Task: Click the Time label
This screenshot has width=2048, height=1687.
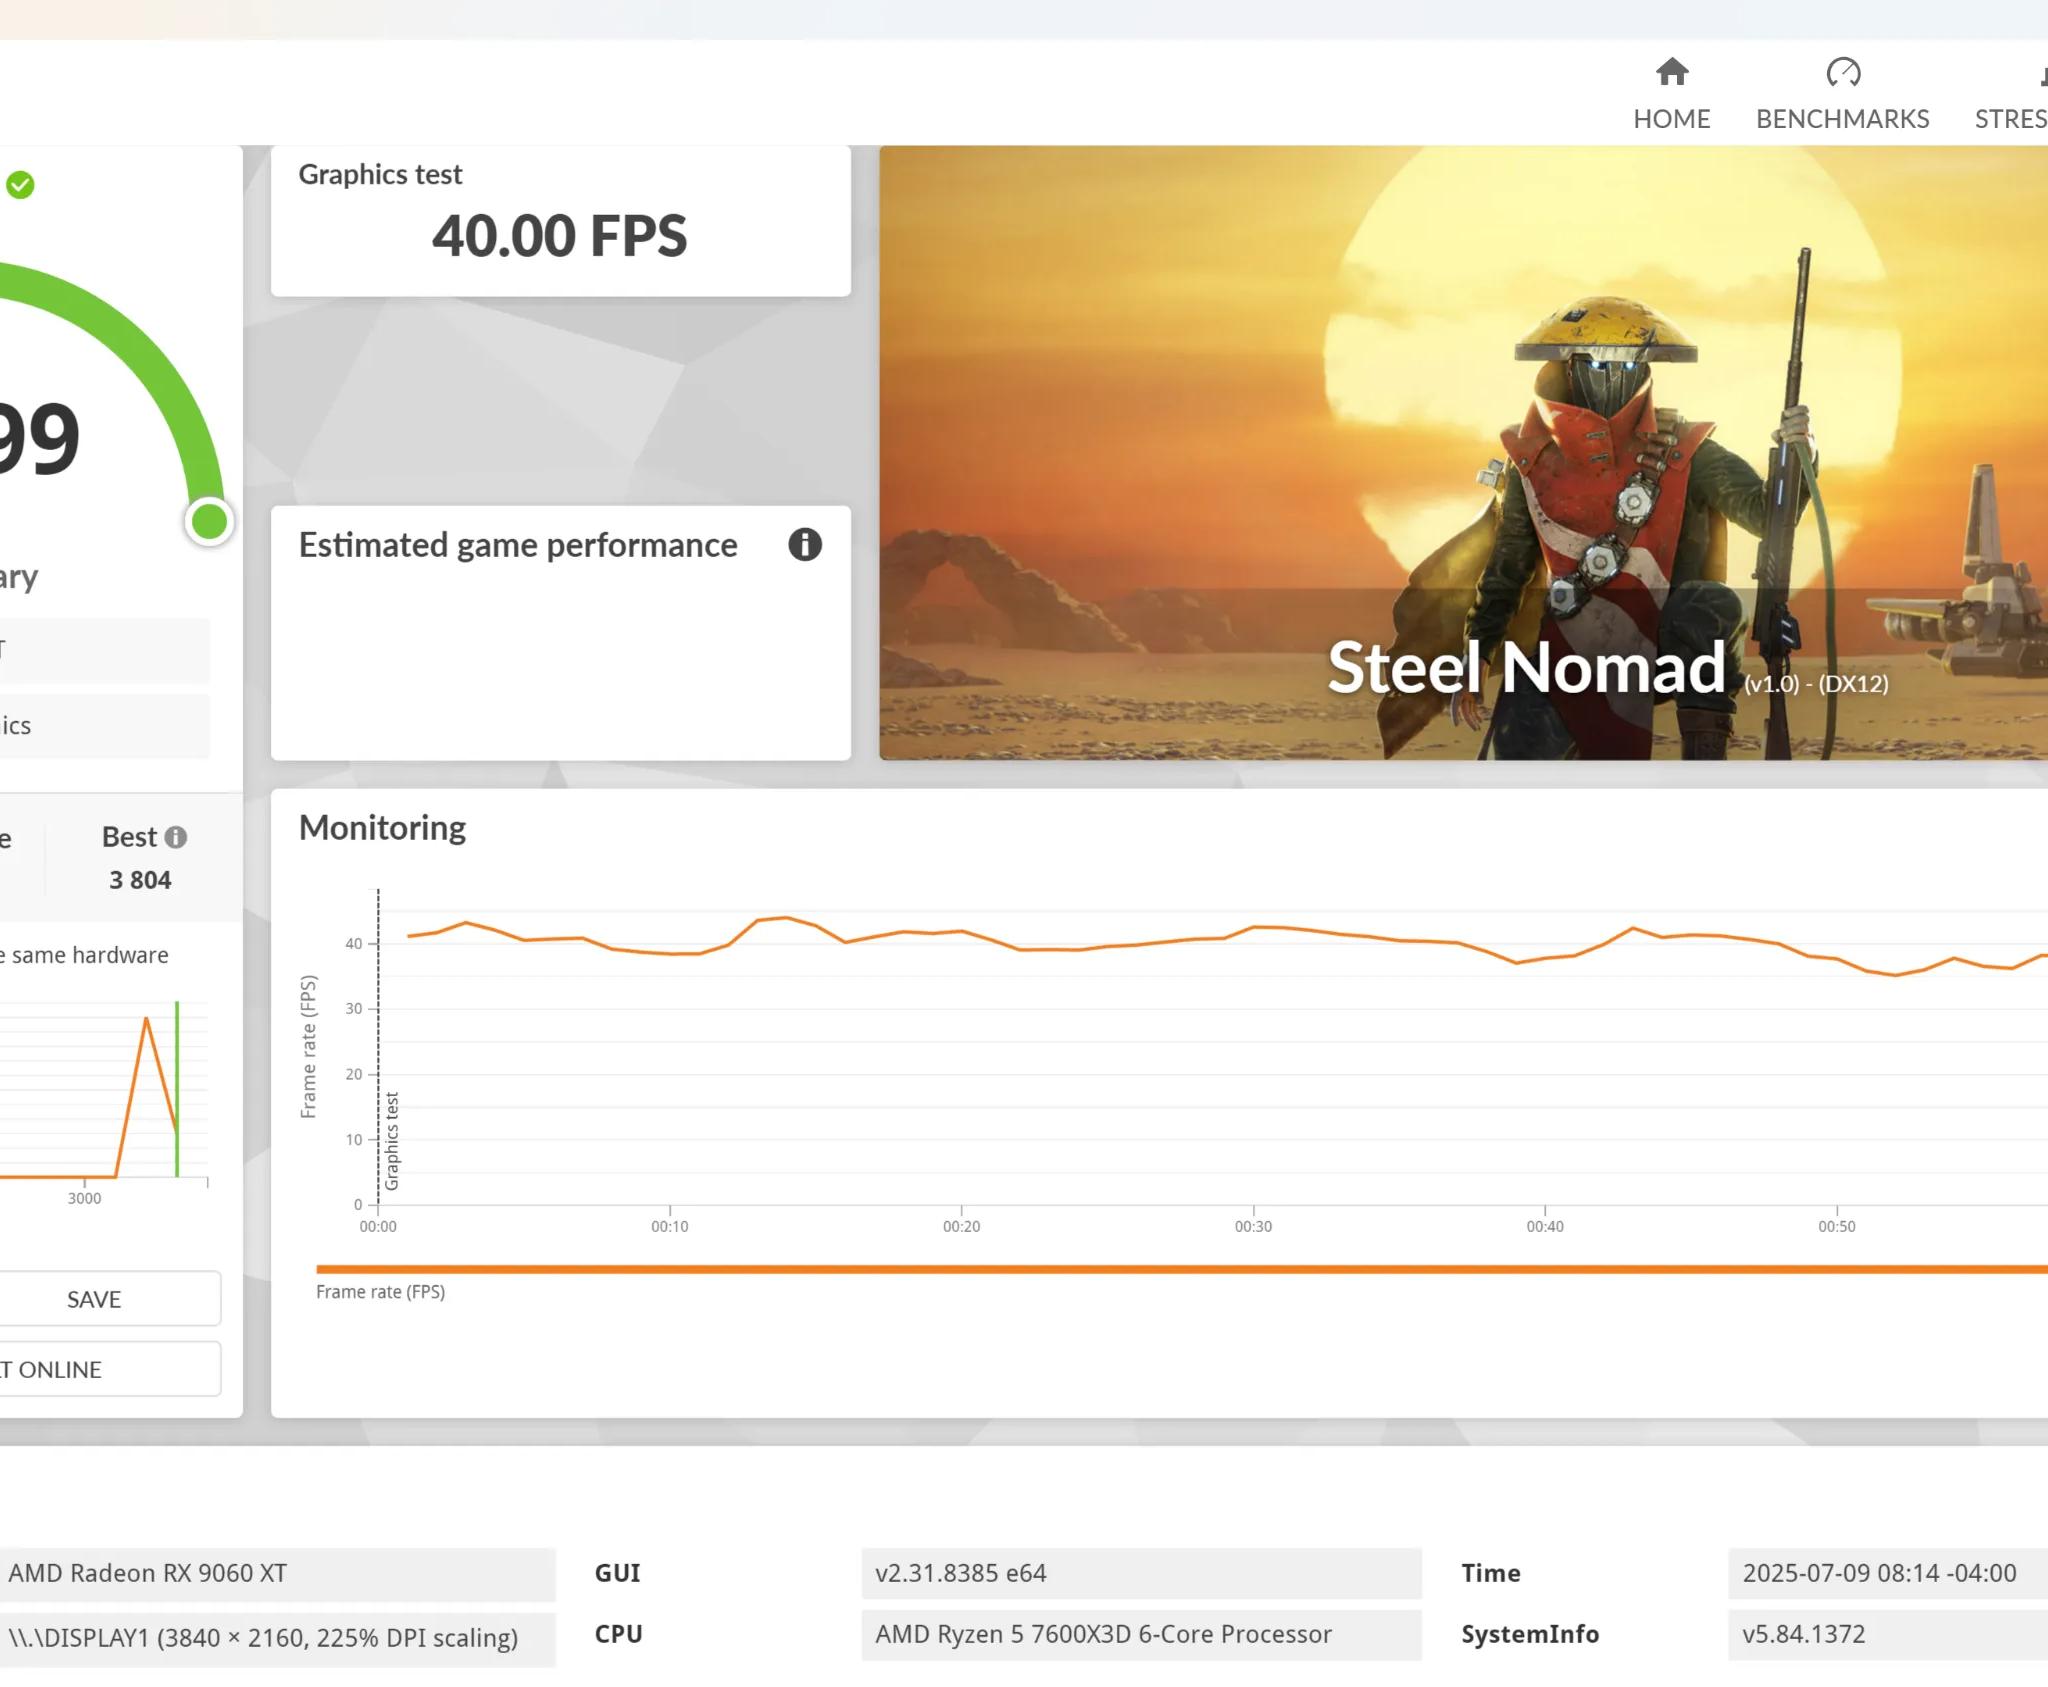Action: (1490, 1573)
